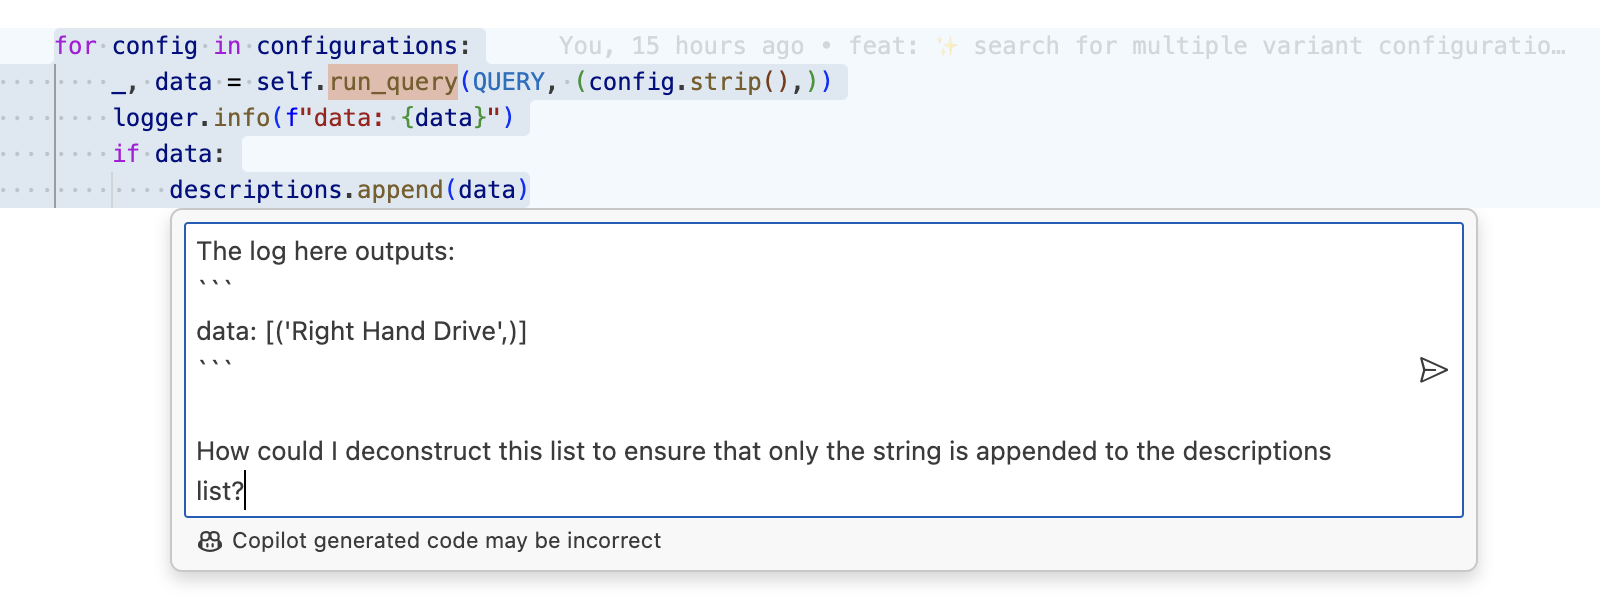
Task: Click the Copilot logo icon below the input
Action: tap(209, 541)
